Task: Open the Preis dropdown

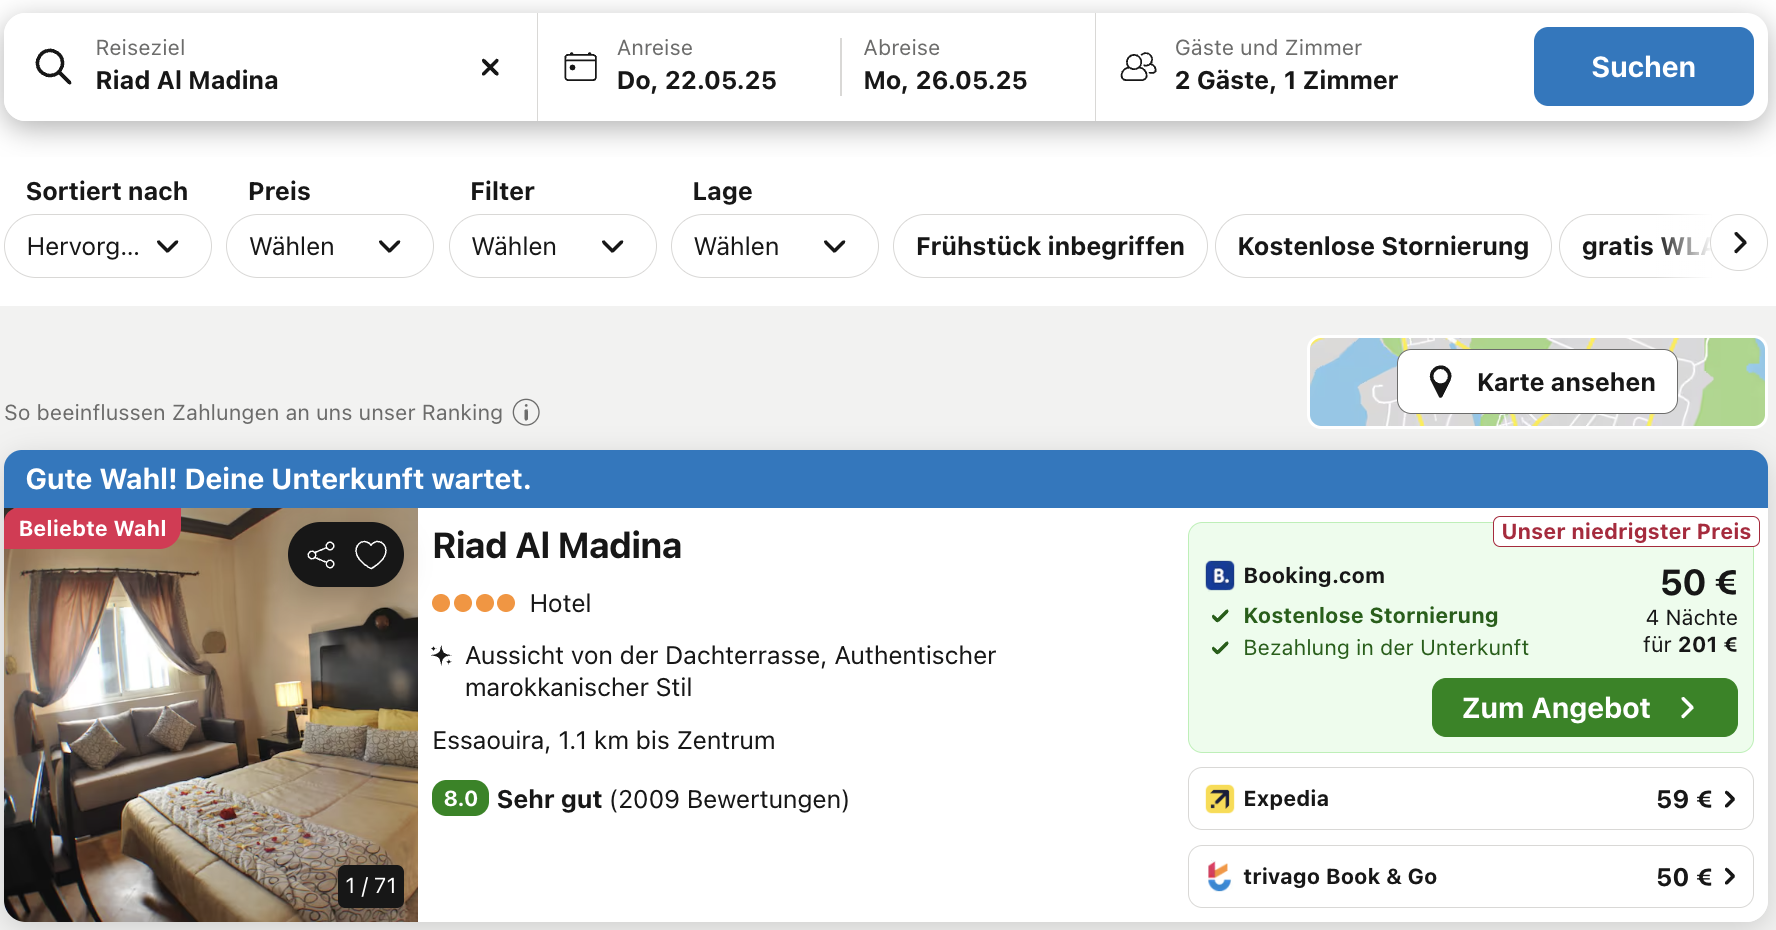Action: click(329, 246)
